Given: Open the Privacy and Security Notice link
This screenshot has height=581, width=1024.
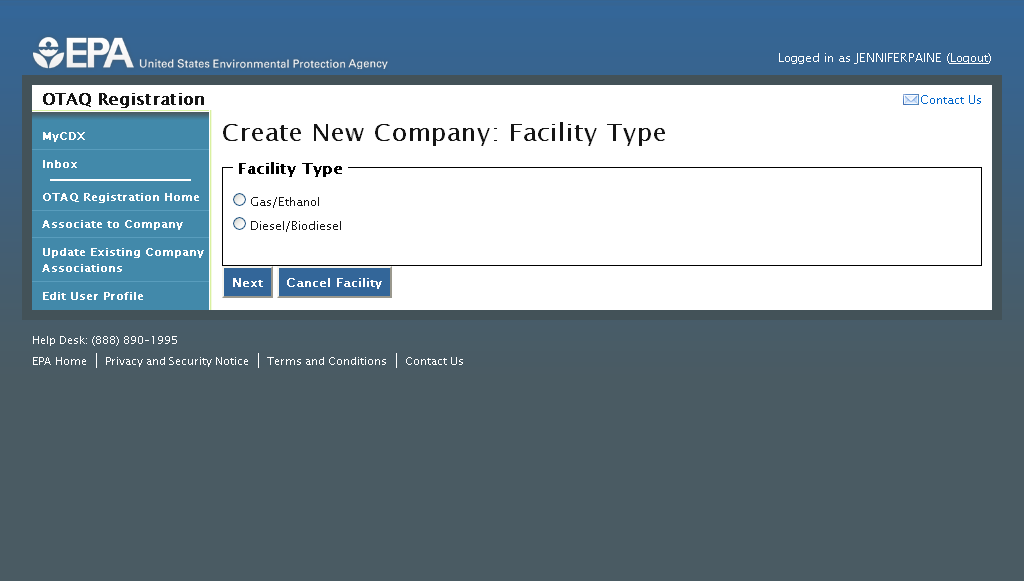Looking at the screenshot, I should click(177, 361).
